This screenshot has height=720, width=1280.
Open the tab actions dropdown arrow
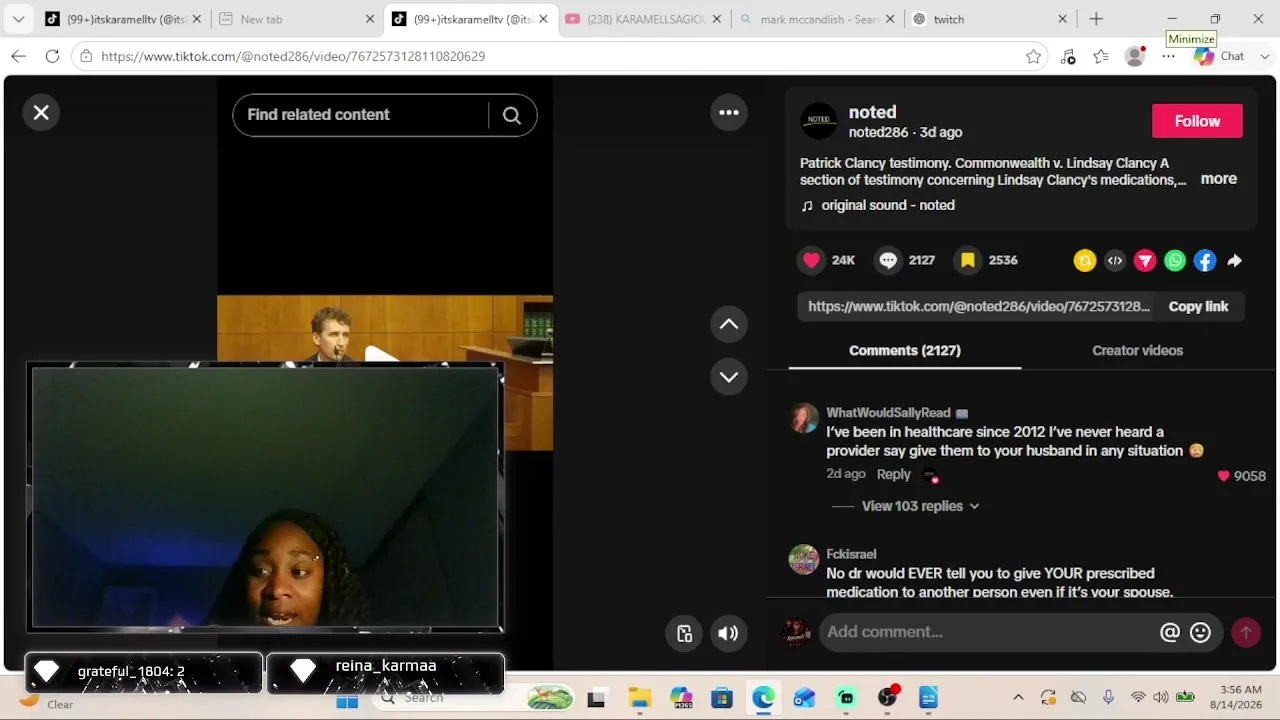18,19
